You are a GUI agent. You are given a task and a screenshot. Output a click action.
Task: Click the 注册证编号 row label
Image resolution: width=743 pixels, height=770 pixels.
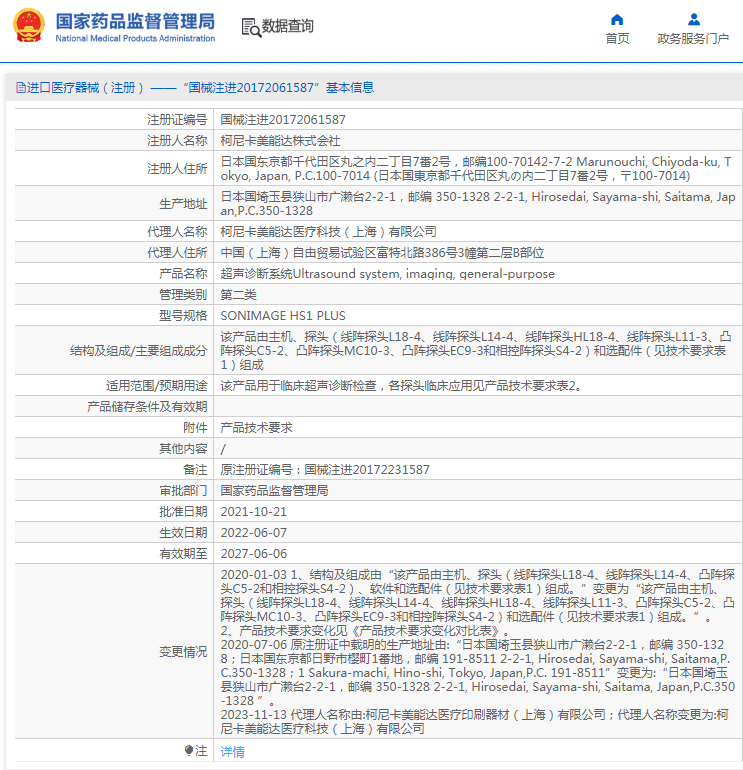(x=177, y=119)
